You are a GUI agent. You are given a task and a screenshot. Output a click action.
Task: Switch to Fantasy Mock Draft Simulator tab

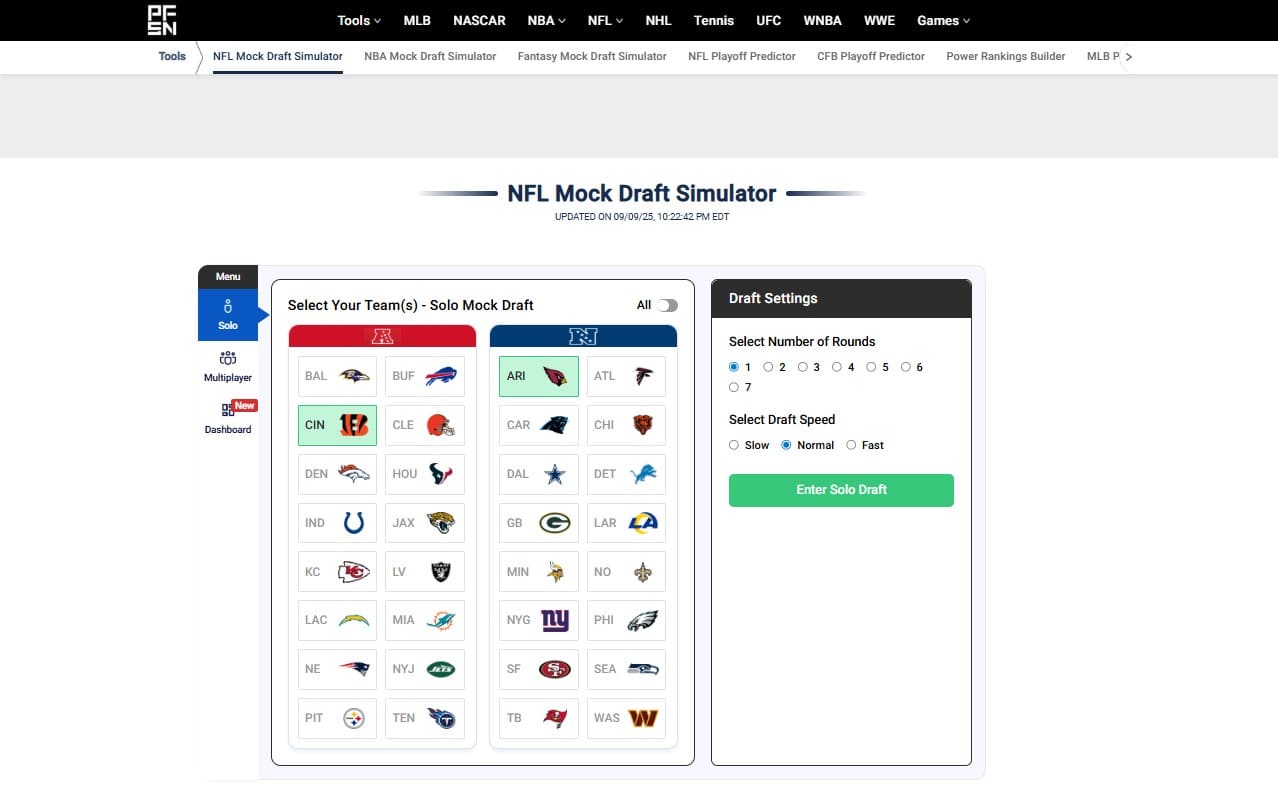click(x=592, y=56)
